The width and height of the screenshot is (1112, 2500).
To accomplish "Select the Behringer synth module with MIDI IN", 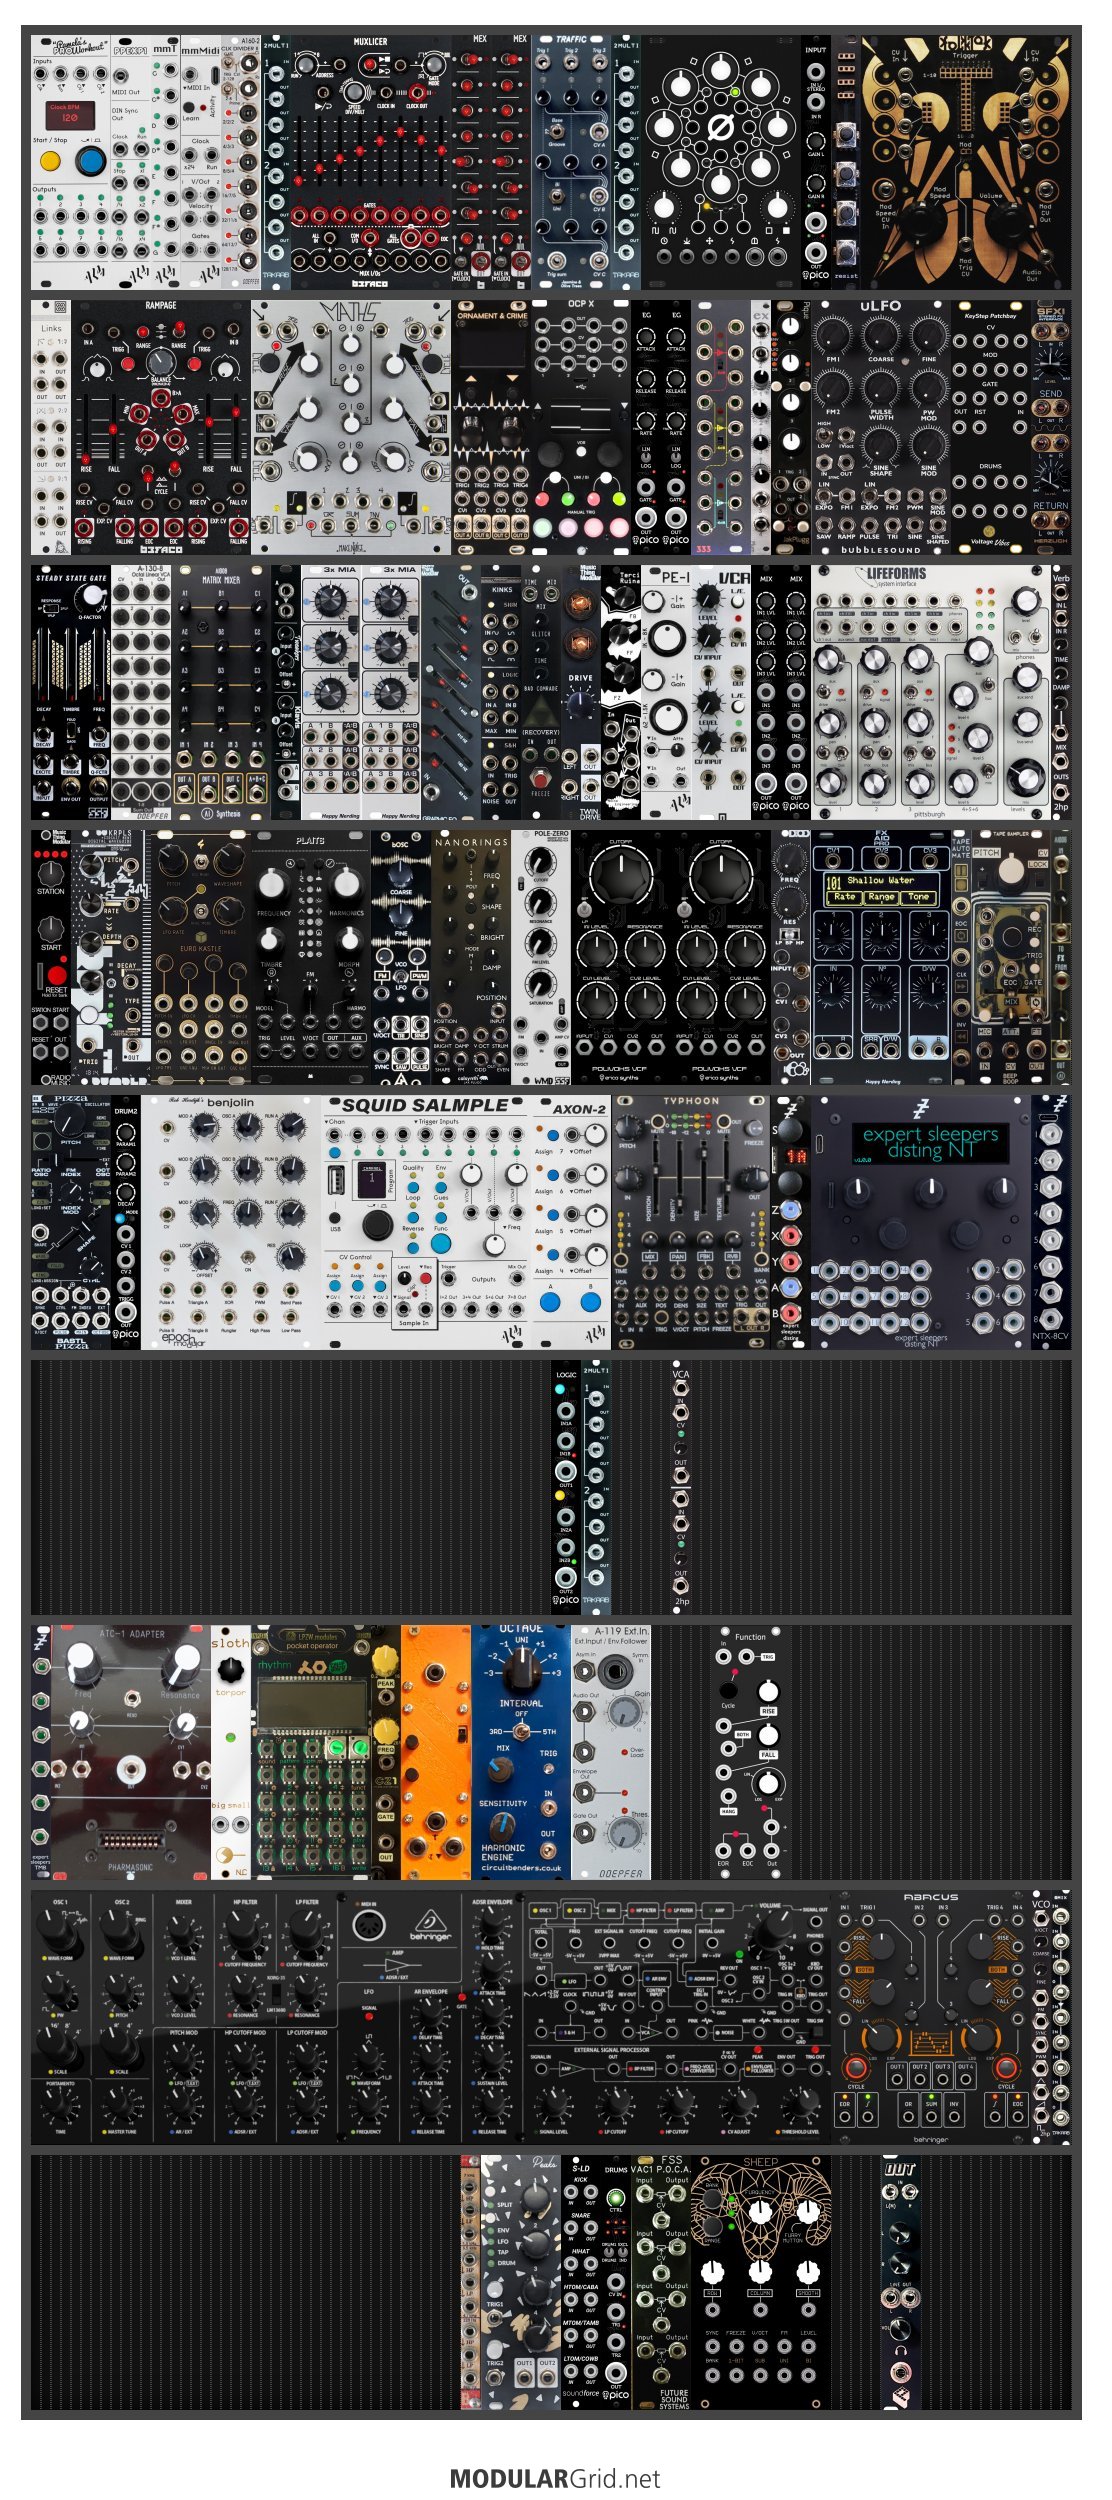I will pos(431,2018).
